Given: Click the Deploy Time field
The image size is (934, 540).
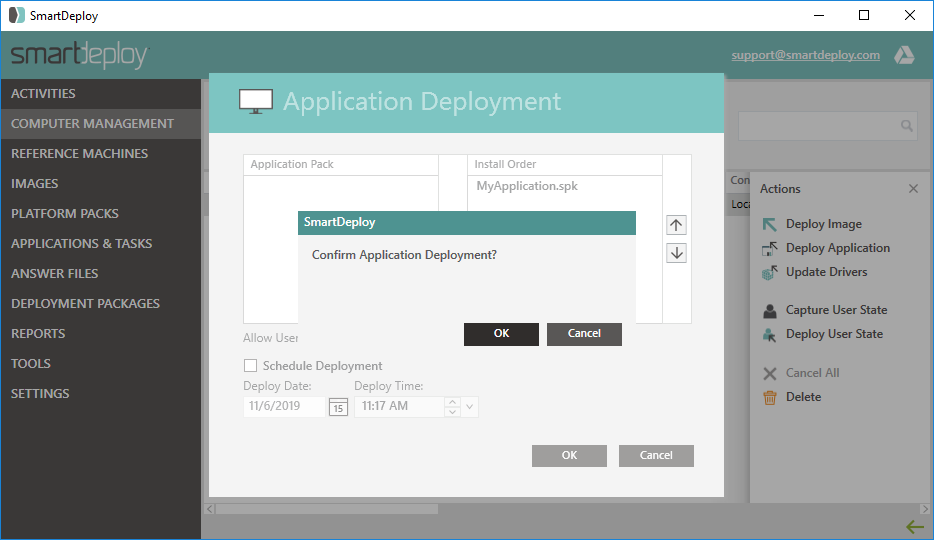Looking at the screenshot, I should (399, 407).
